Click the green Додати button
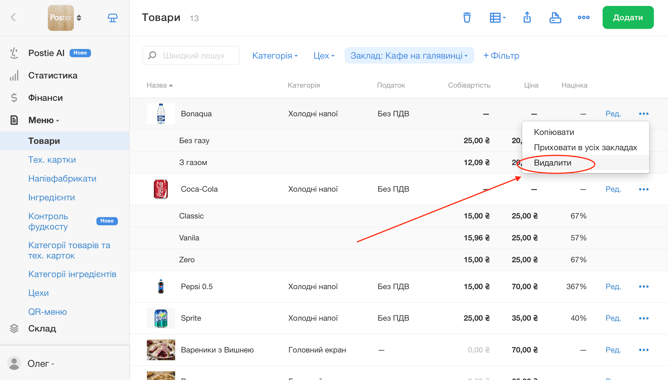Image resolution: width=670 pixels, height=380 pixels. point(628,18)
